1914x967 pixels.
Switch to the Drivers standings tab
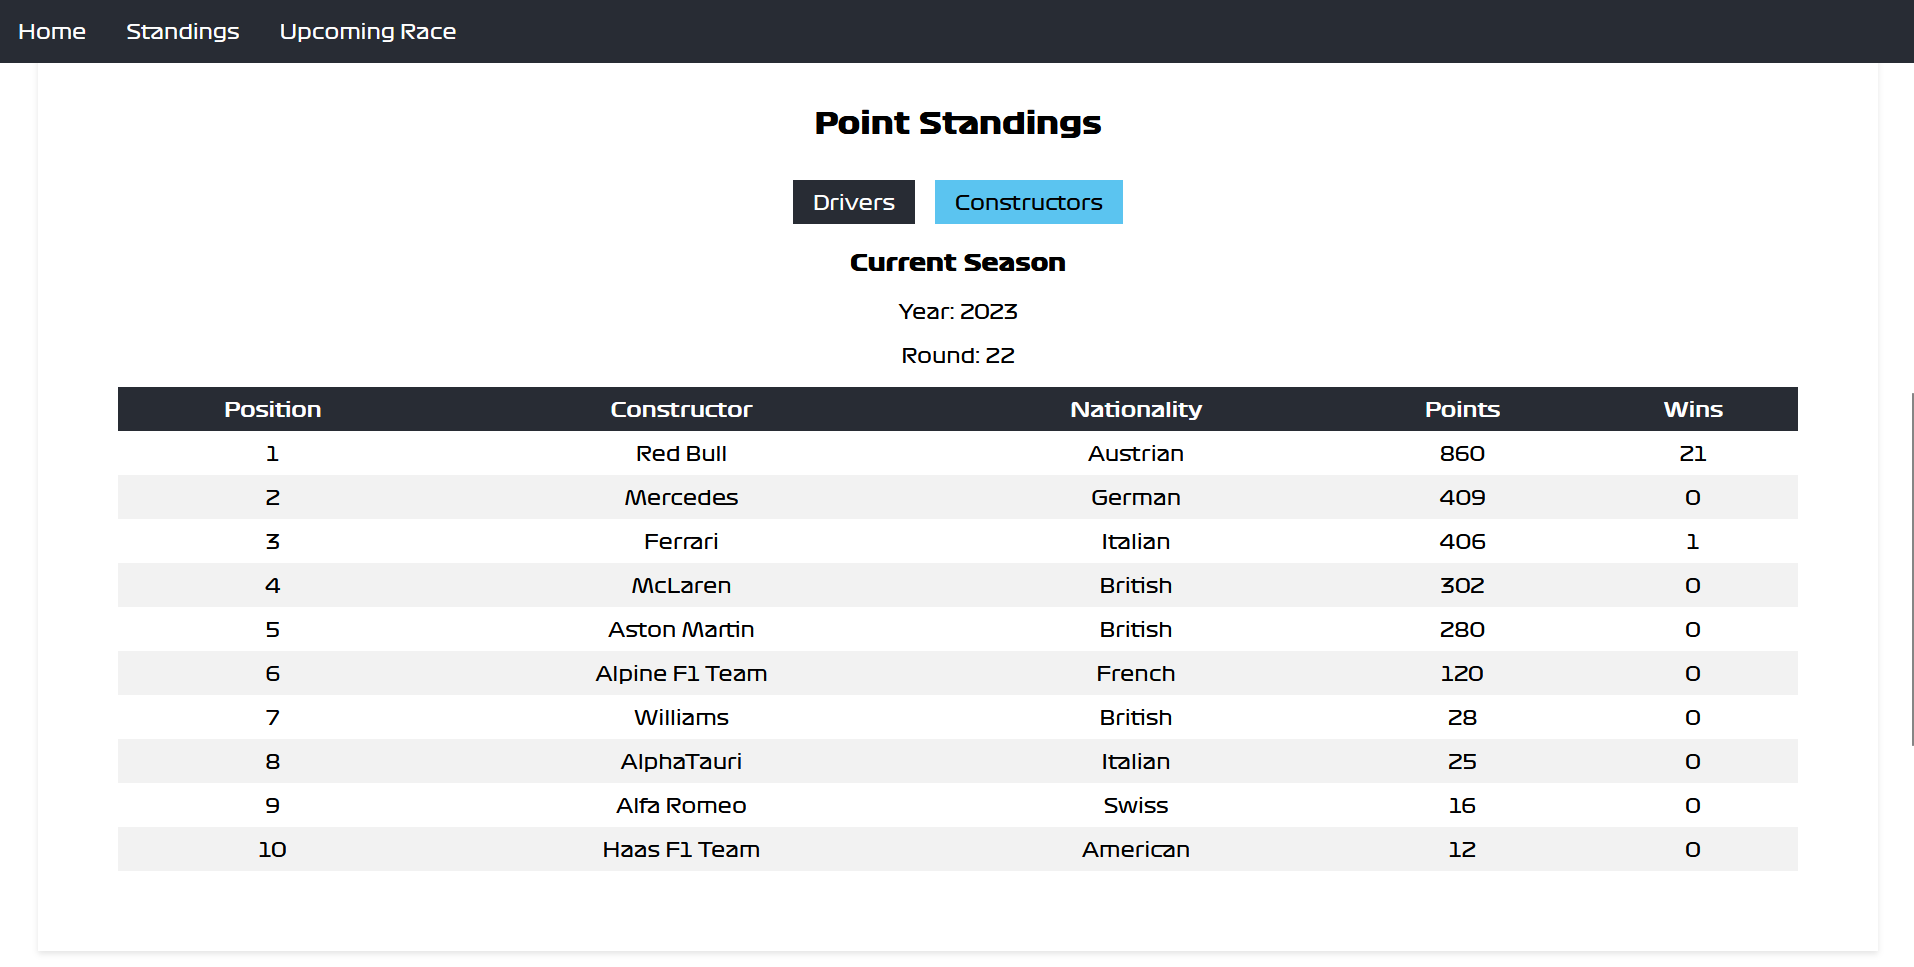[854, 202]
